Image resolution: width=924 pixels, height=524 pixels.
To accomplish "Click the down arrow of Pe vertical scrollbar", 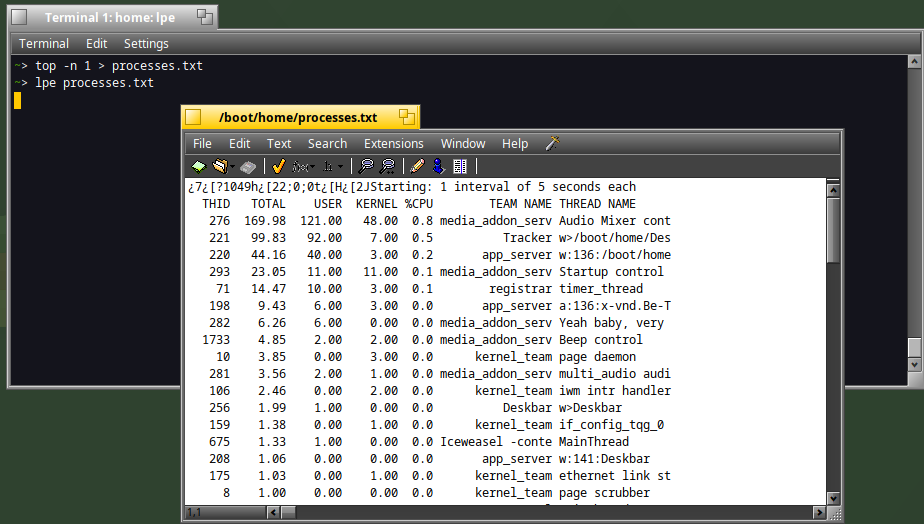I will point(833,498).
